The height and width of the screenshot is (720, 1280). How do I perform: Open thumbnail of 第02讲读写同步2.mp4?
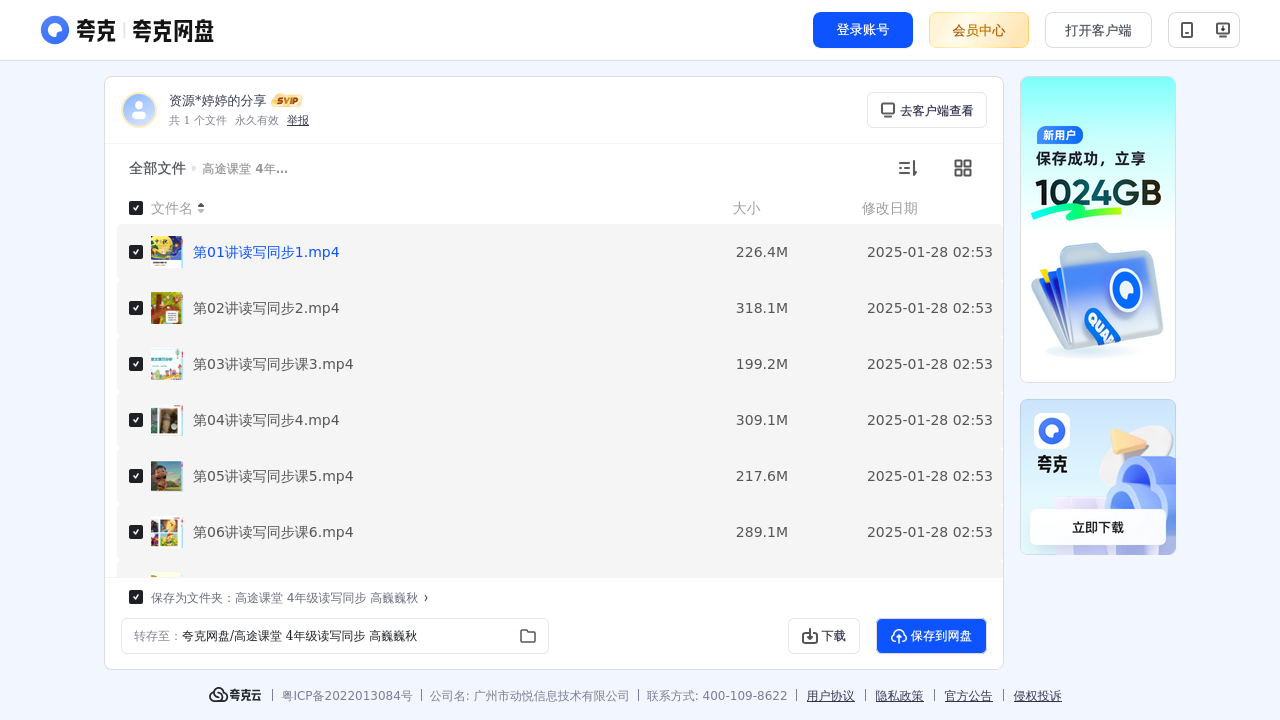pos(167,308)
